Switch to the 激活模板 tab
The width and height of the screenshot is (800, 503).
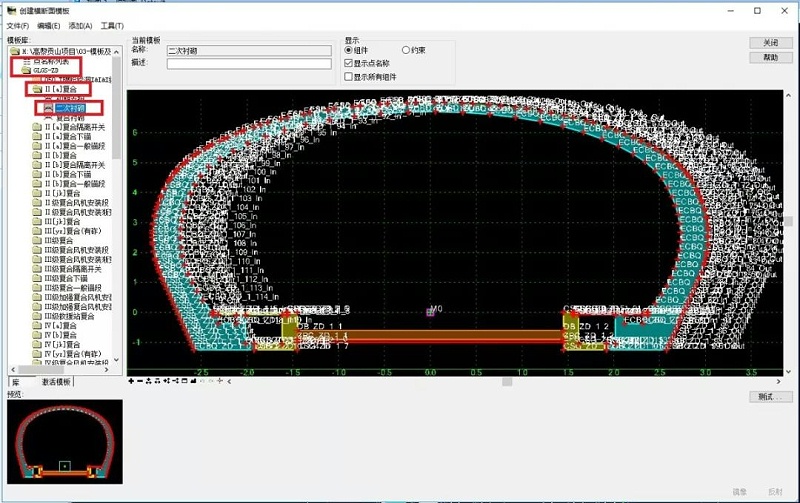click(56, 382)
